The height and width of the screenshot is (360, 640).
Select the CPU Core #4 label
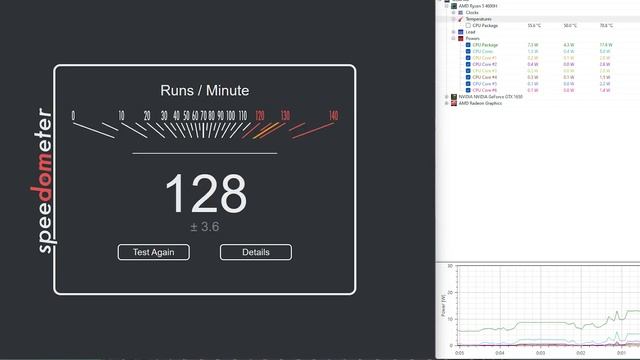pyautogui.click(x=484, y=77)
